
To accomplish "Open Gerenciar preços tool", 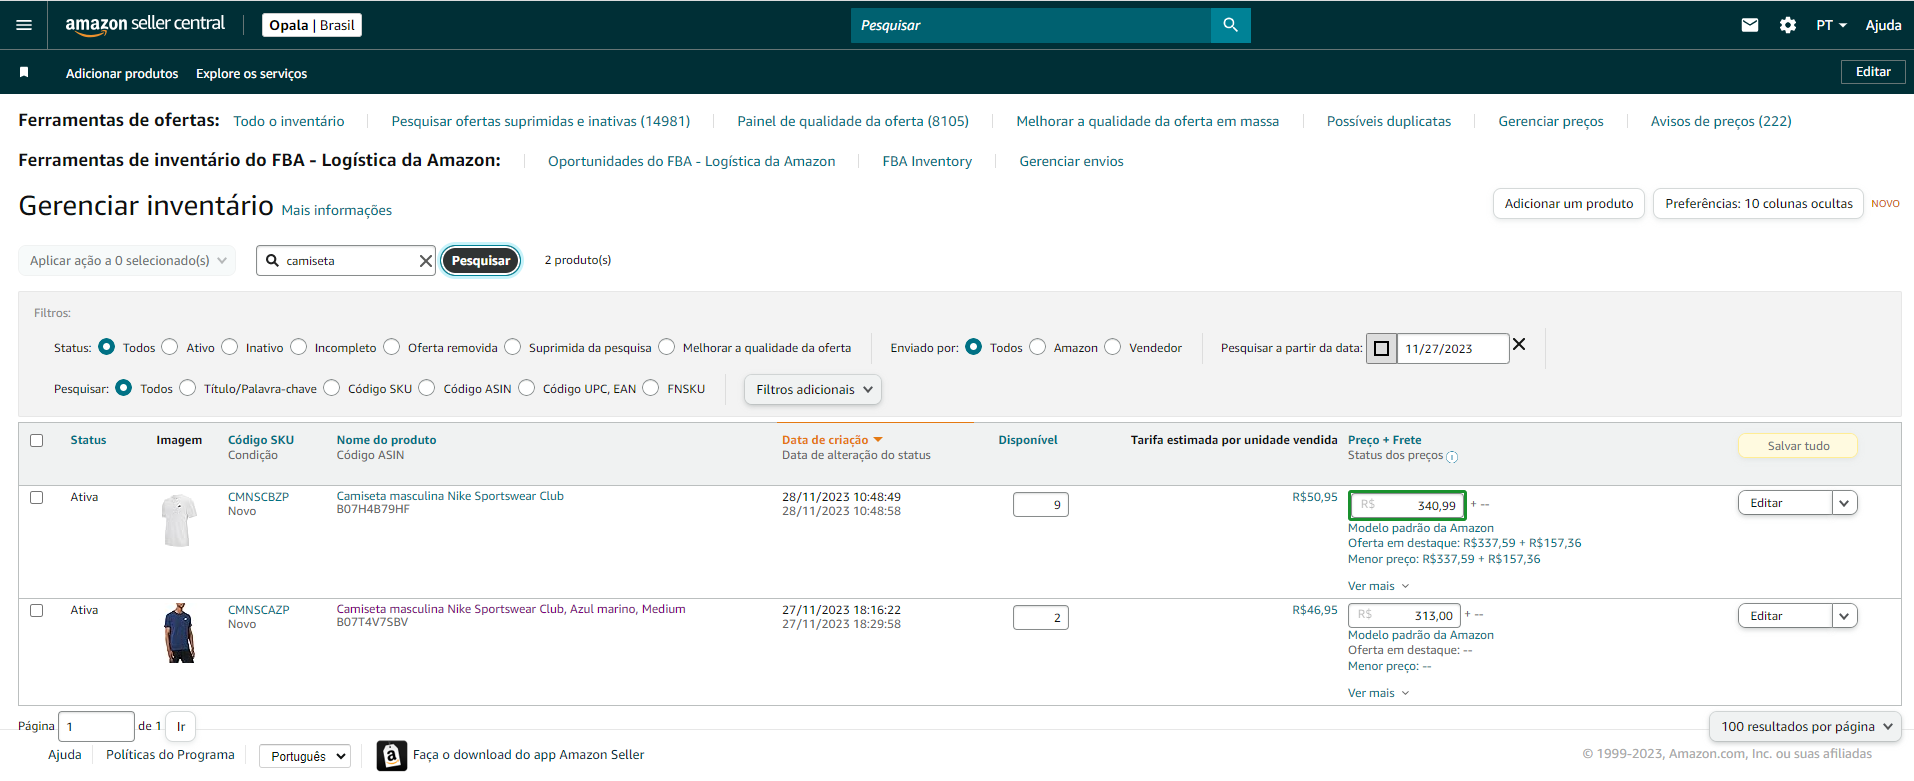I will pos(1551,121).
